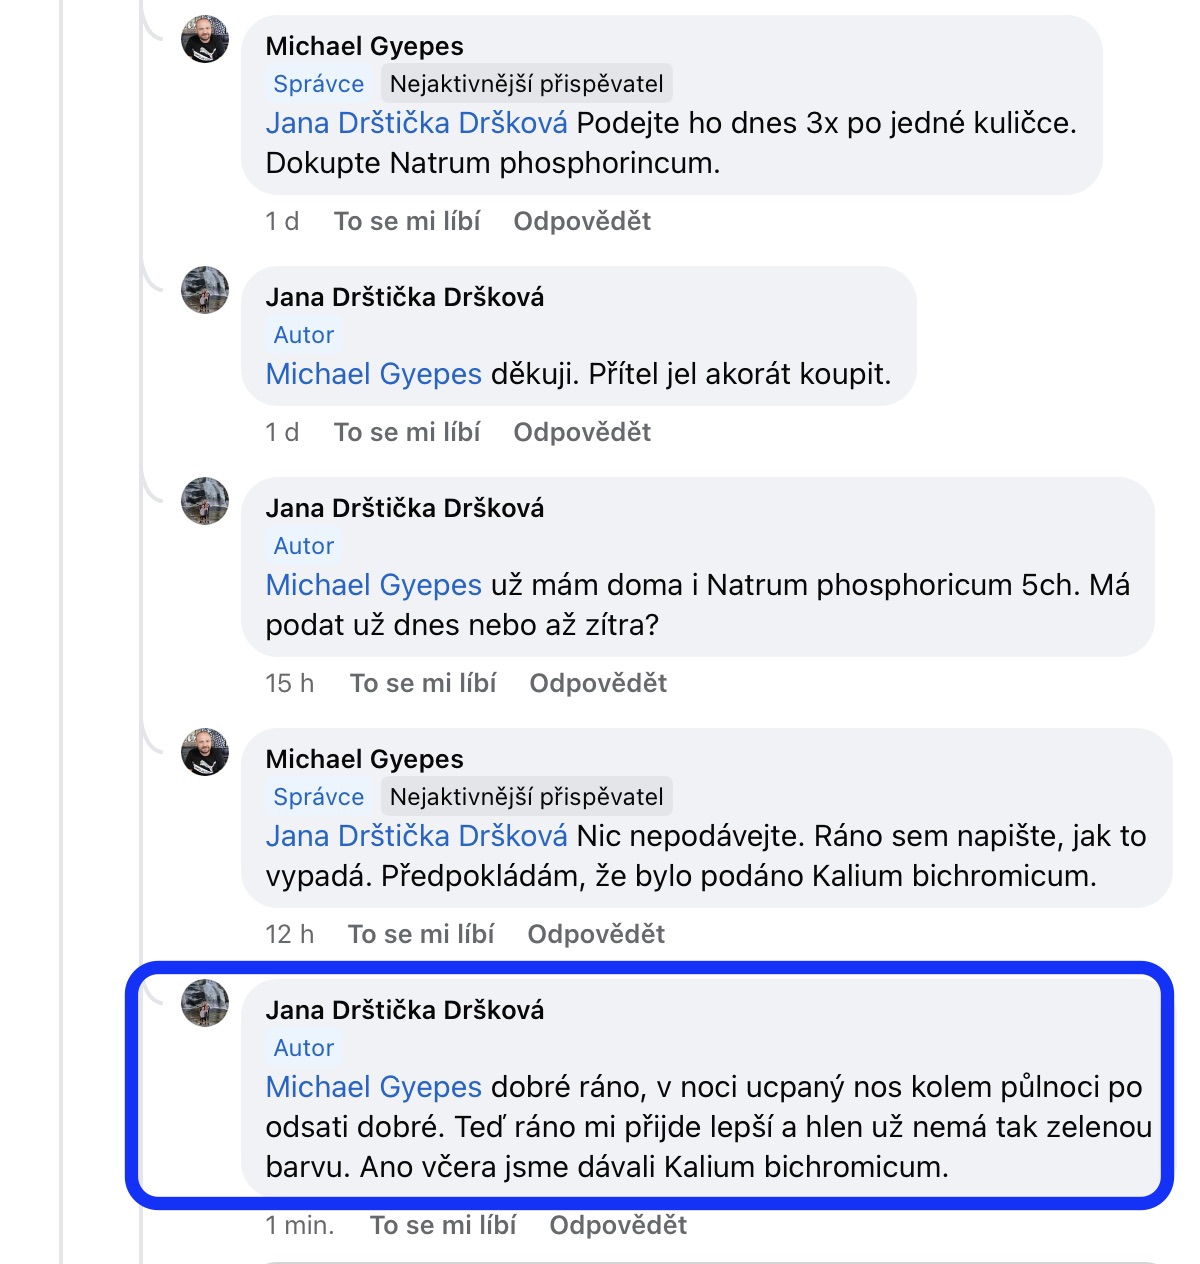Open the "1 min." timestamp link

(x=300, y=1225)
